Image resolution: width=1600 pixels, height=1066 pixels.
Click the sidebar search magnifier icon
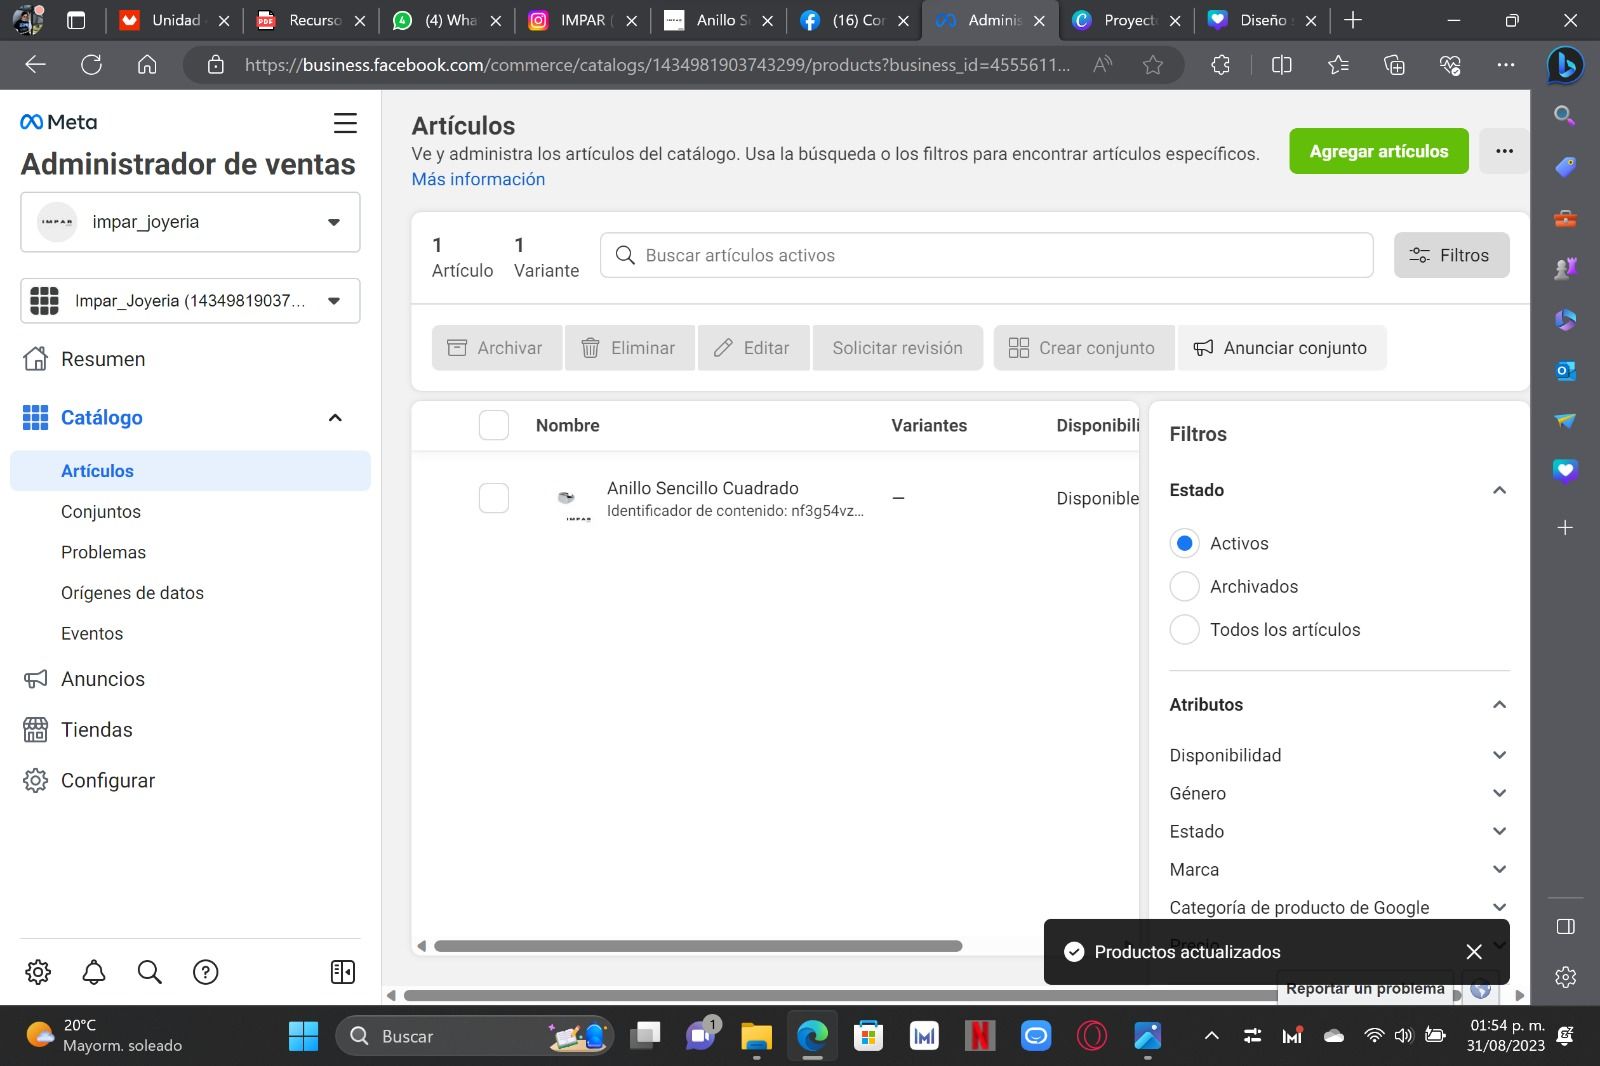150,972
